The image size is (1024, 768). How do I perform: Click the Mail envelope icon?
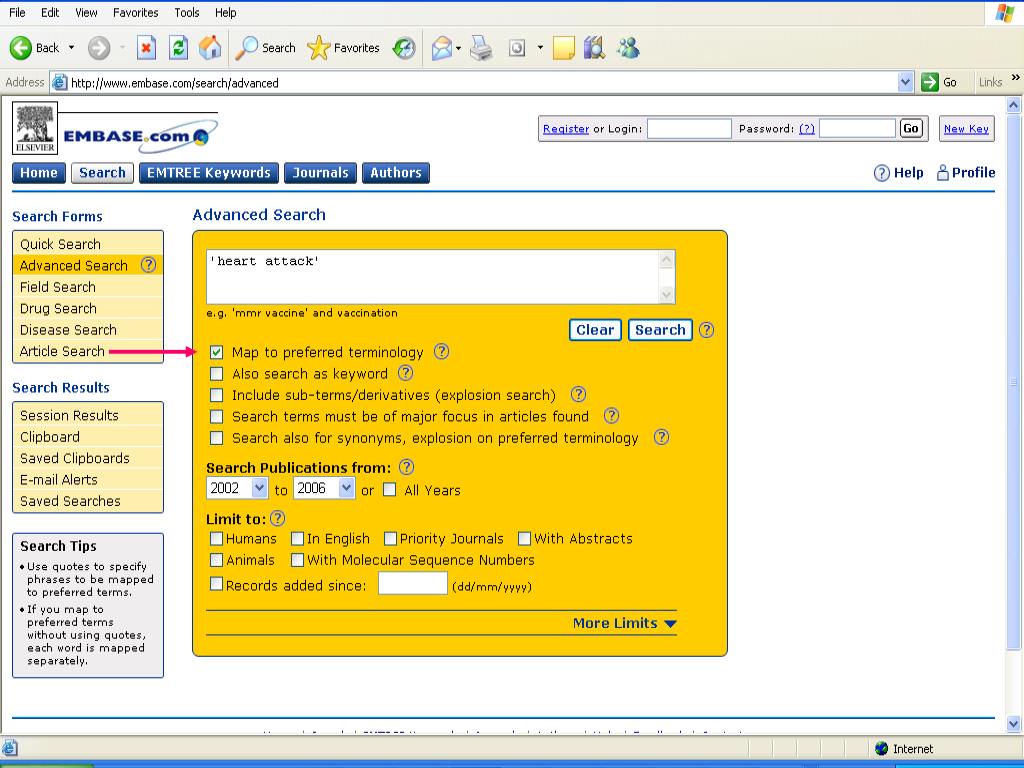[x=442, y=48]
